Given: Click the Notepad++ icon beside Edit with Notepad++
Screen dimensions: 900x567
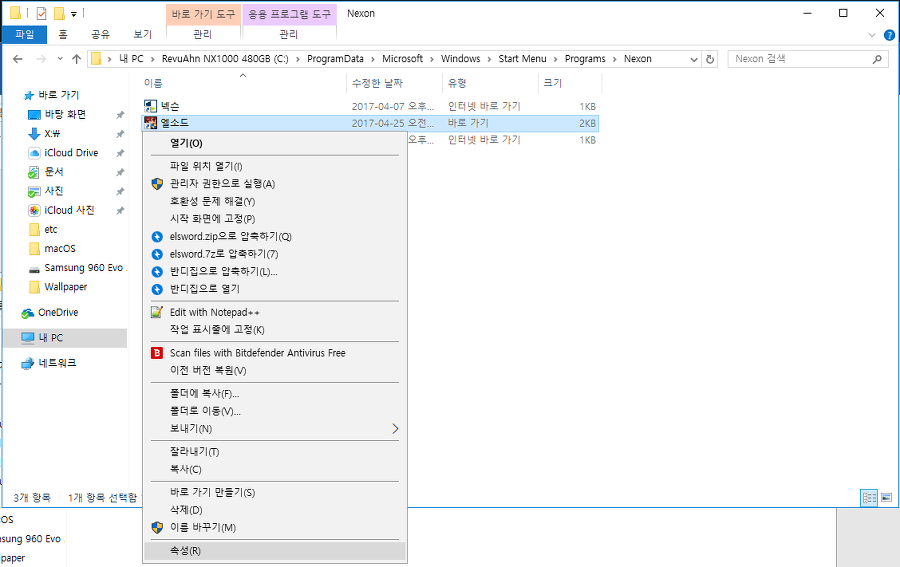Looking at the screenshot, I should (x=156, y=312).
